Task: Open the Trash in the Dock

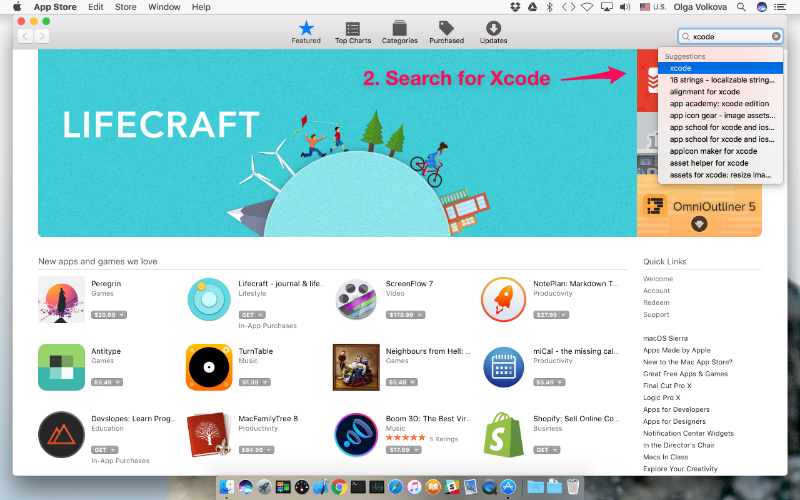Action: click(572, 487)
